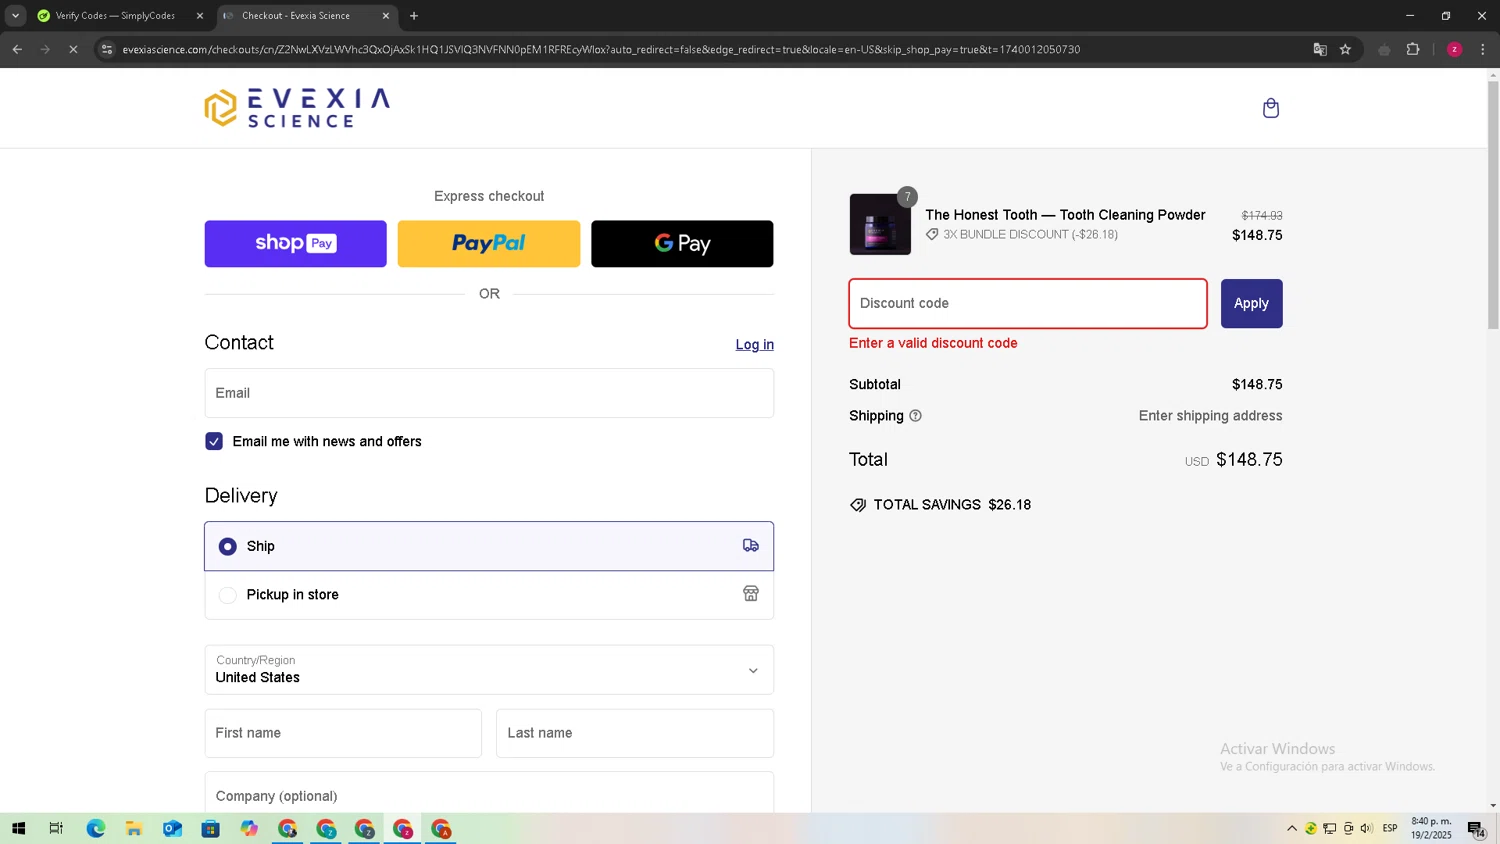Viewport: 1500px width, 844px height.
Task: Uncheck Email me with news and offers
Action: point(214,441)
